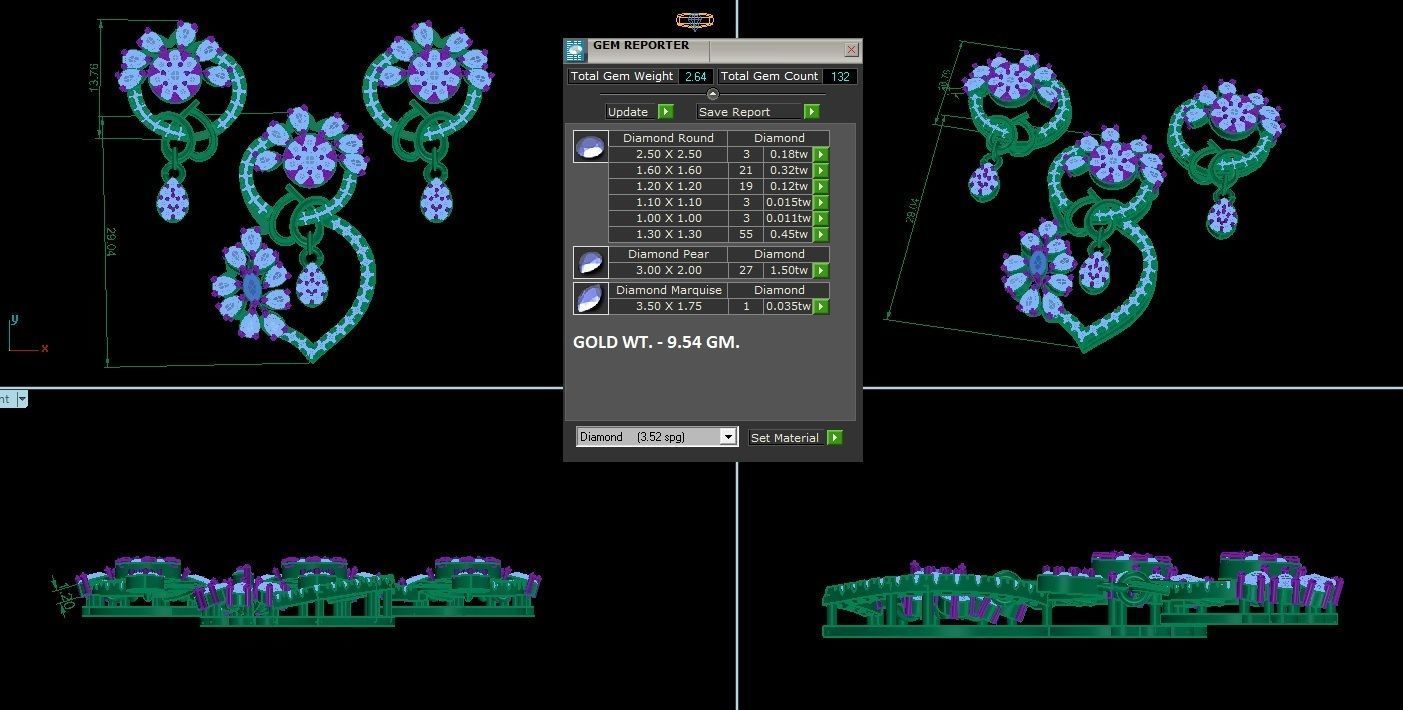Select the 3.50 X 1.75 size cell
Screen dimensions: 1403x710
click(x=668, y=306)
